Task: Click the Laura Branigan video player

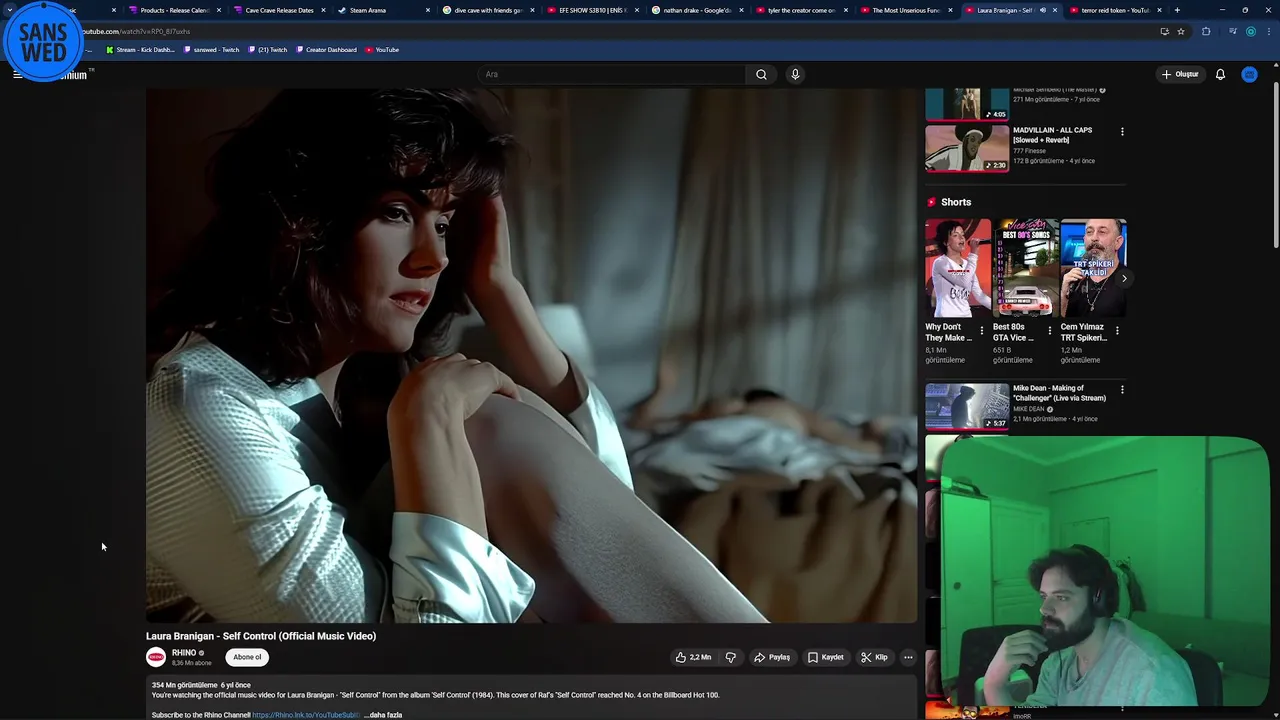Action: [x=531, y=355]
